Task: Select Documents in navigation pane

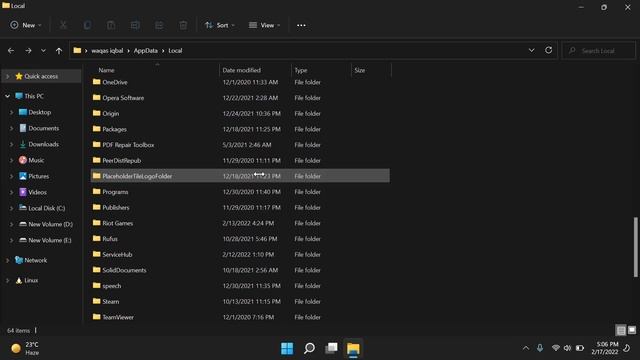Action: point(44,128)
